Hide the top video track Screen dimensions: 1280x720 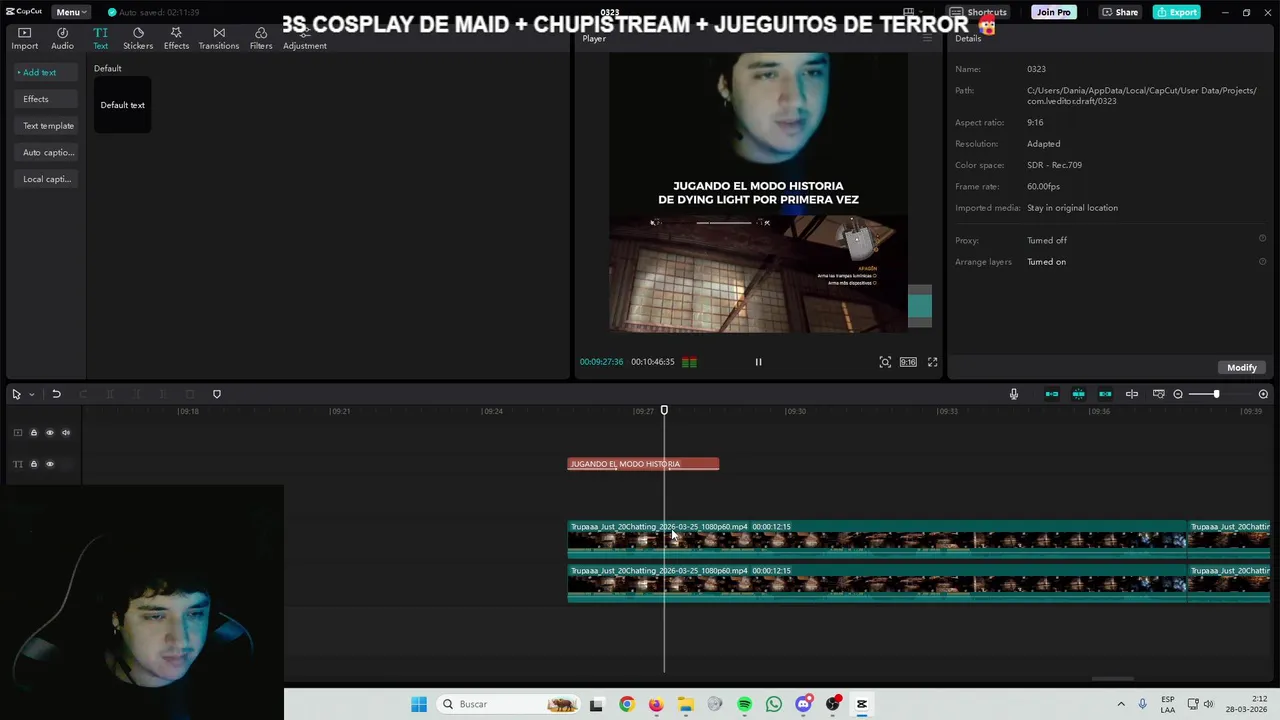point(49,433)
